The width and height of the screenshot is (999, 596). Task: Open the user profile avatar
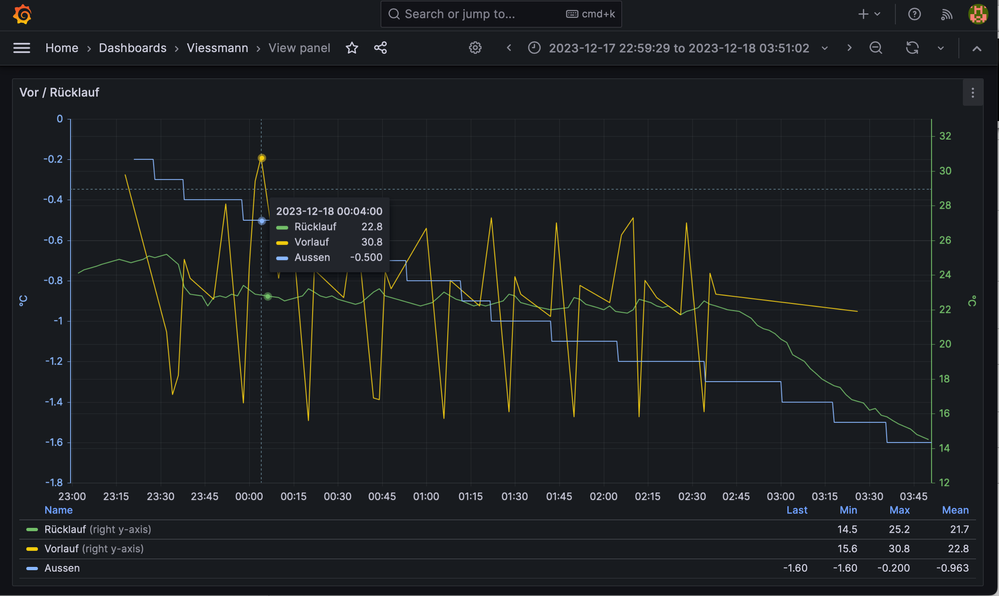pyautogui.click(x=978, y=14)
